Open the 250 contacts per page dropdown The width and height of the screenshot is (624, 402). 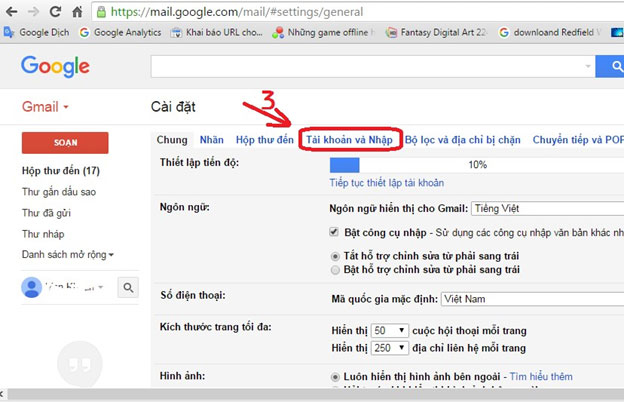389,348
